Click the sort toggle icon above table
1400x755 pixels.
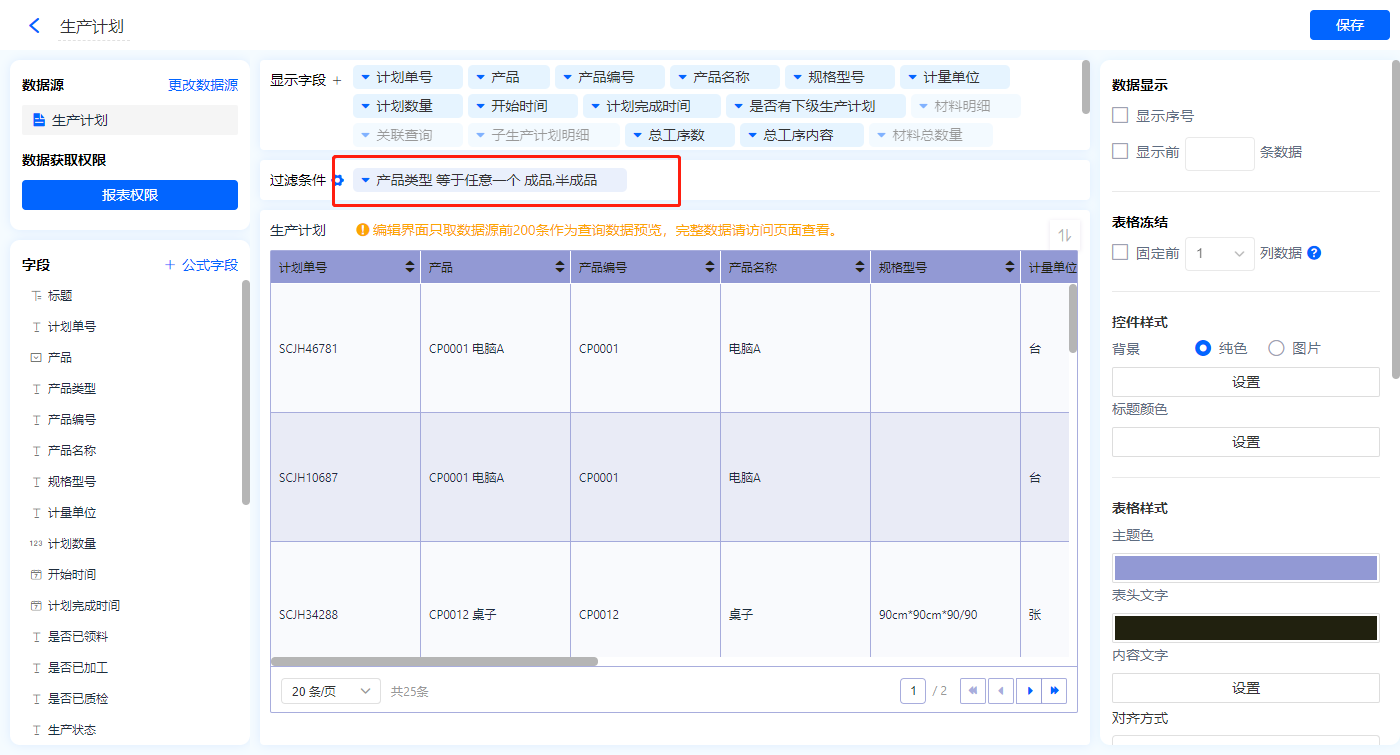1064,235
